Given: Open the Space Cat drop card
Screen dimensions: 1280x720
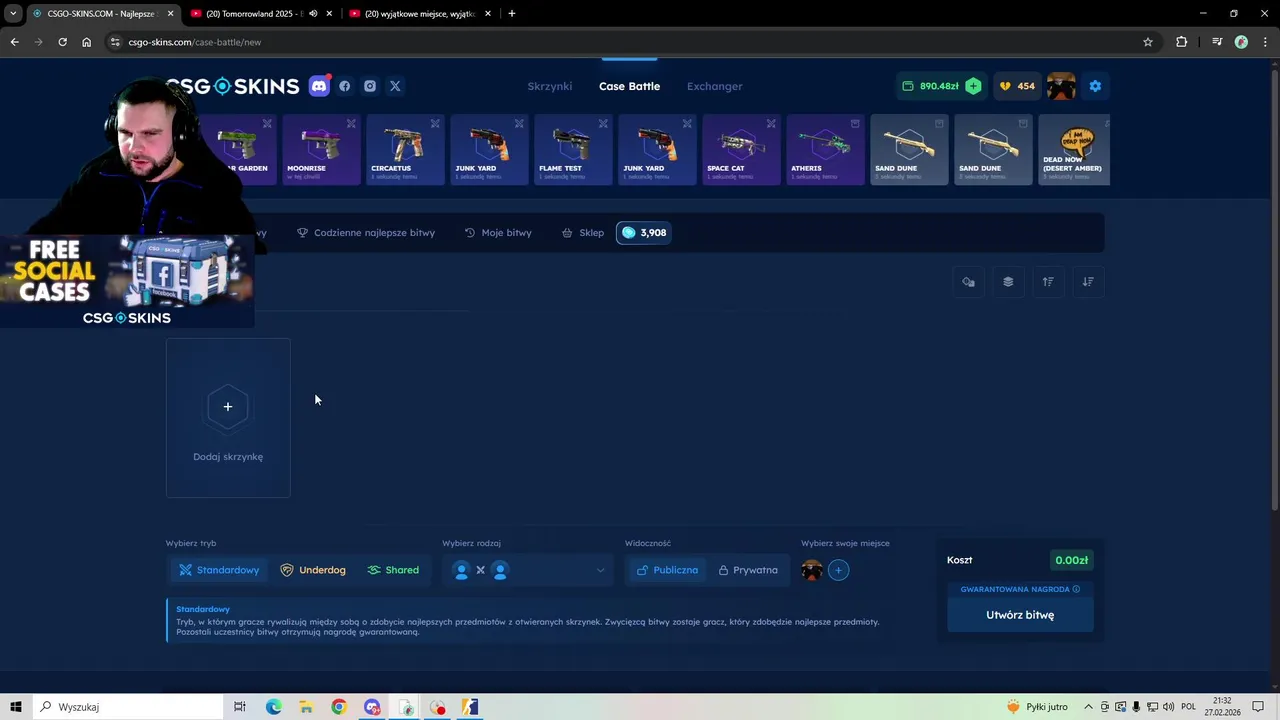Looking at the screenshot, I should pos(742,150).
